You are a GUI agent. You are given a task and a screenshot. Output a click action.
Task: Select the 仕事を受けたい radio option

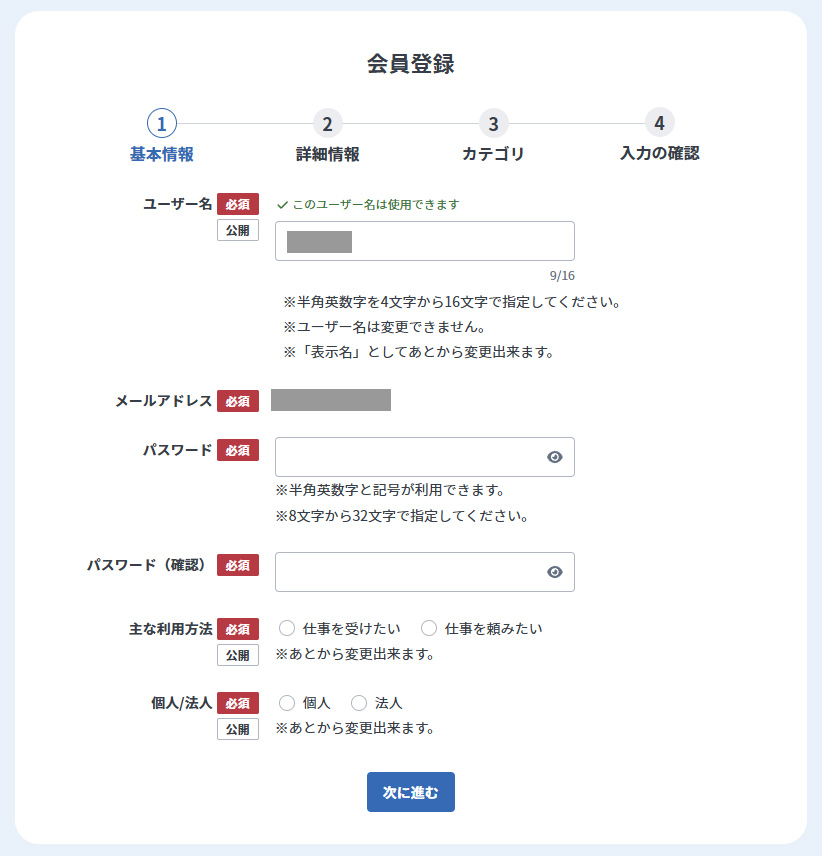(287, 628)
